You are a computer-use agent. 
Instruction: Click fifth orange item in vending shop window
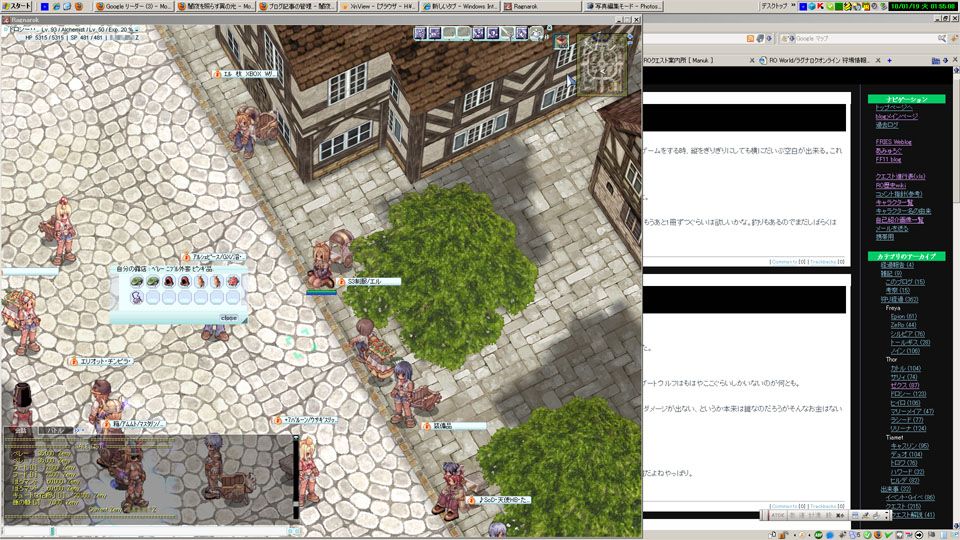[201, 282]
